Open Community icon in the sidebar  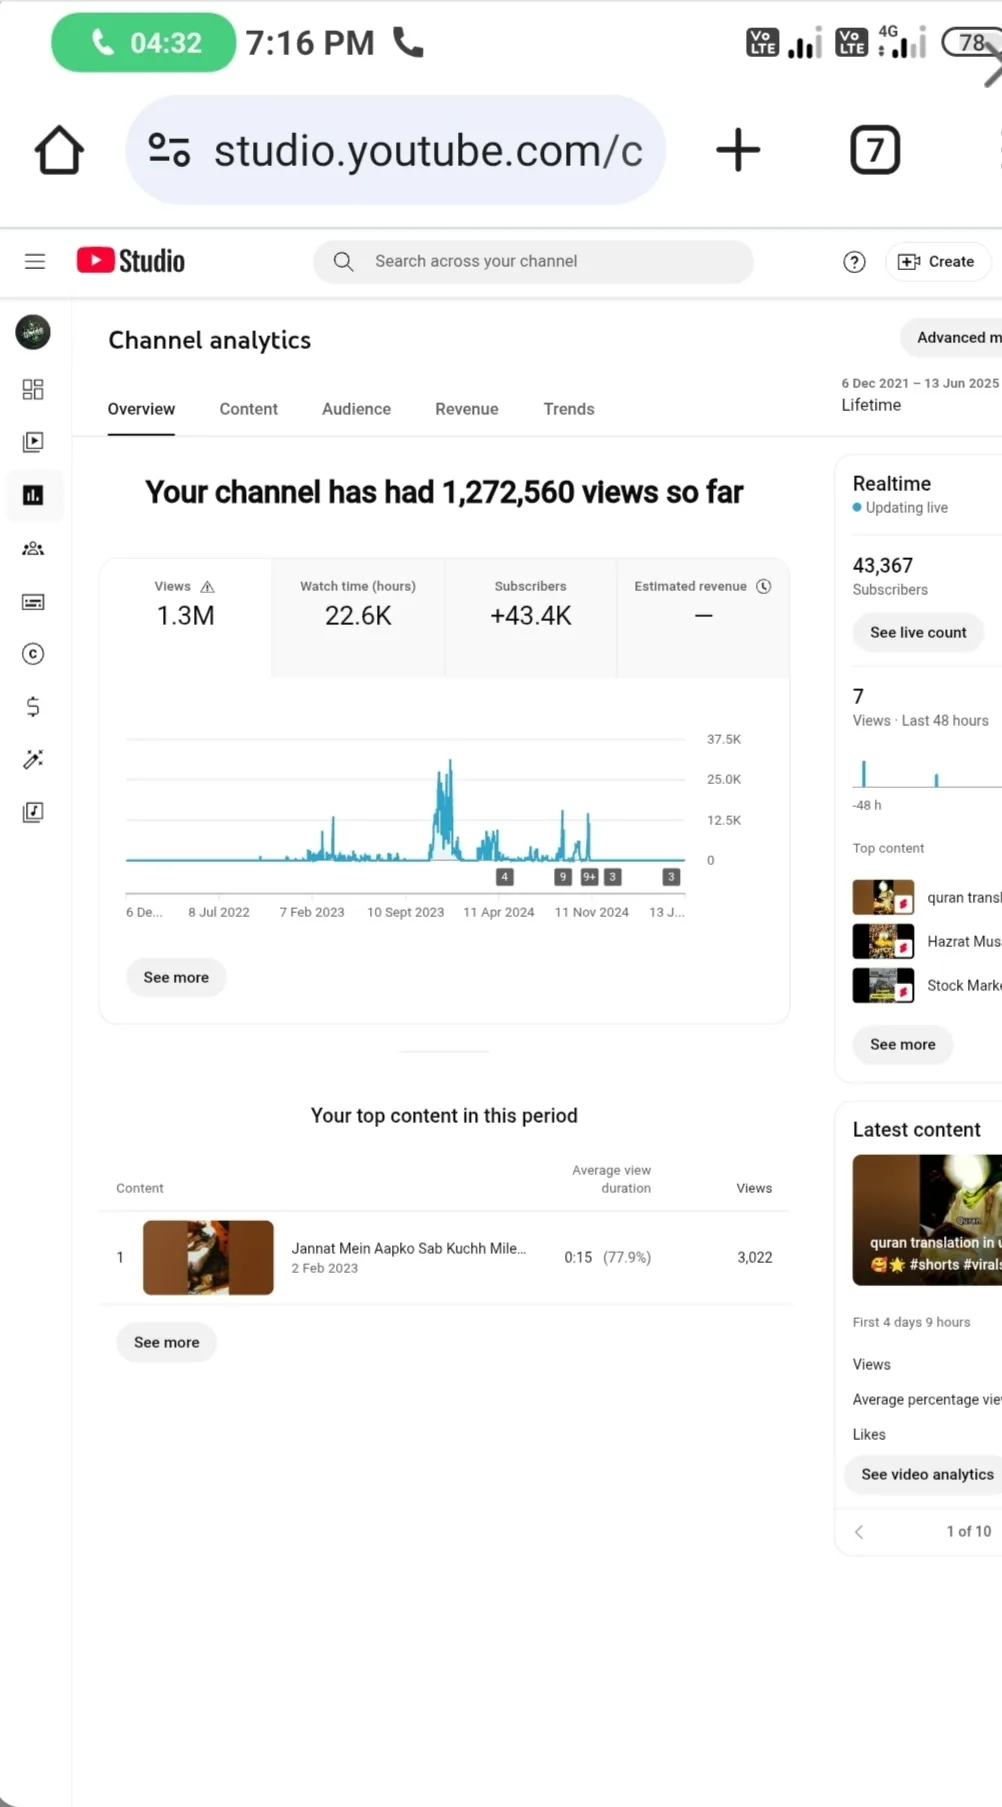point(33,548)
